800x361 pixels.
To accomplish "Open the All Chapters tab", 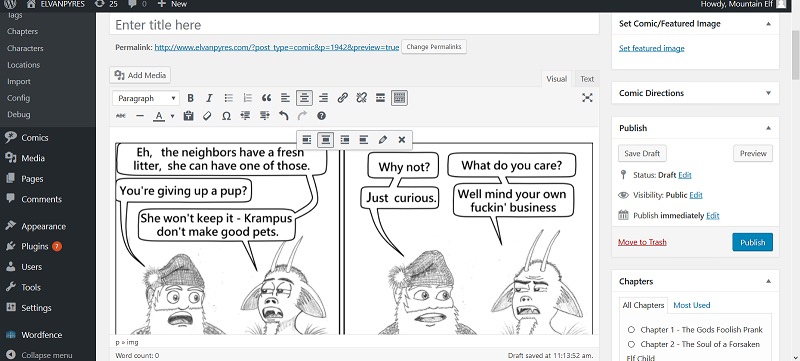I will [643, 305].
